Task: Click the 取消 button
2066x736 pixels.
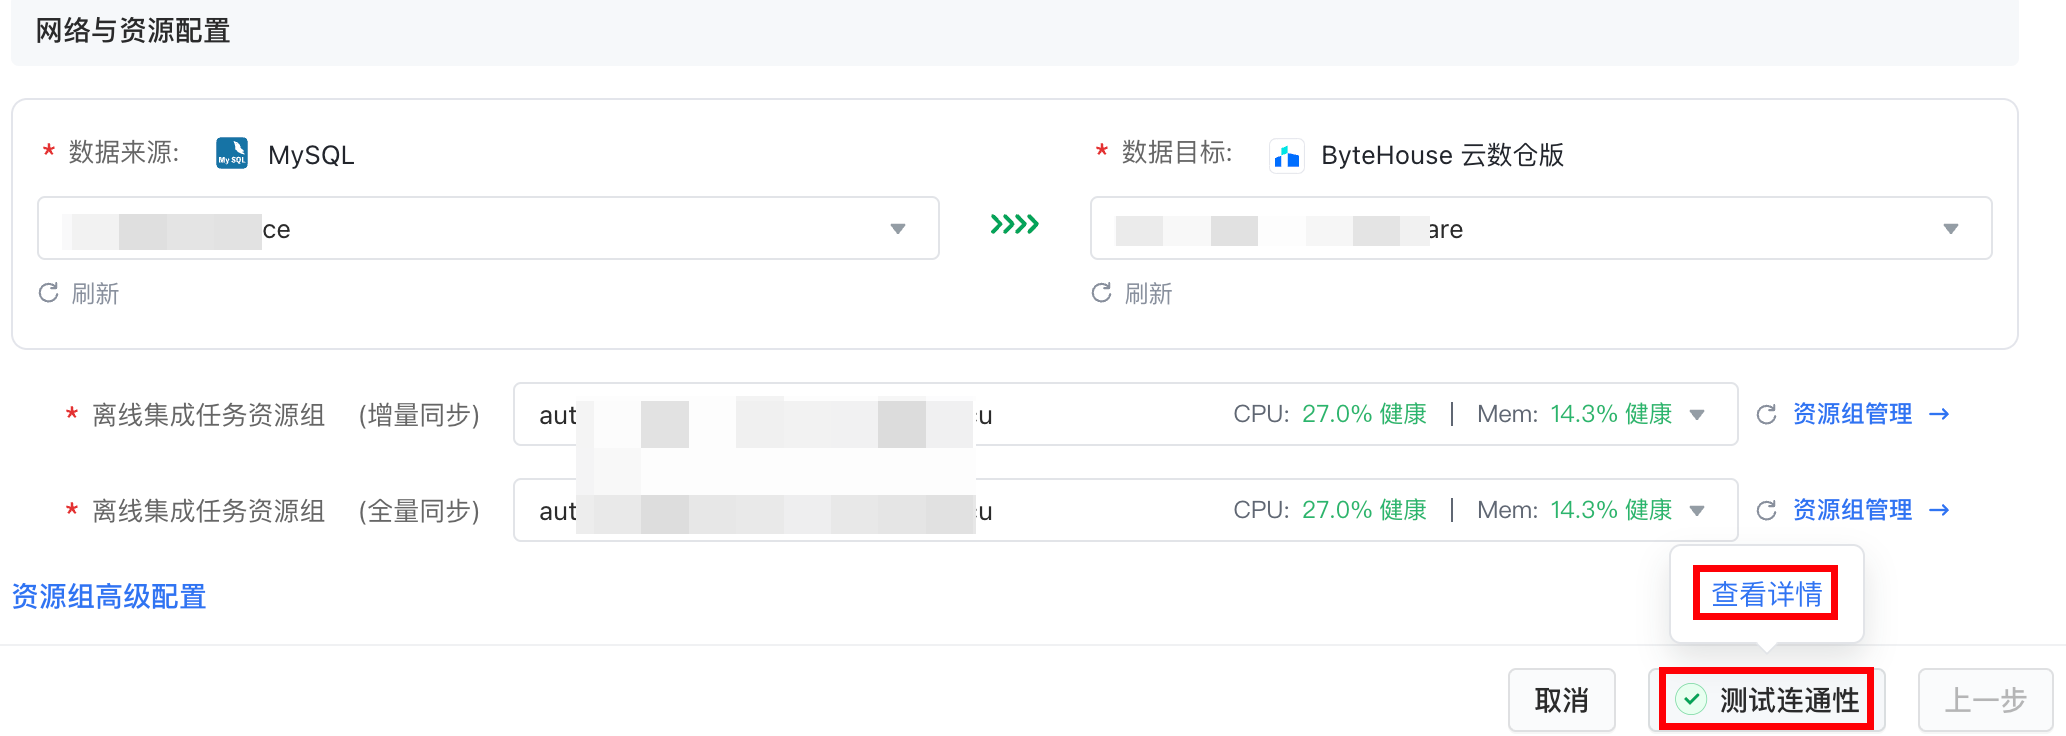Action: pyautogui.click(x=1562, y=700)
